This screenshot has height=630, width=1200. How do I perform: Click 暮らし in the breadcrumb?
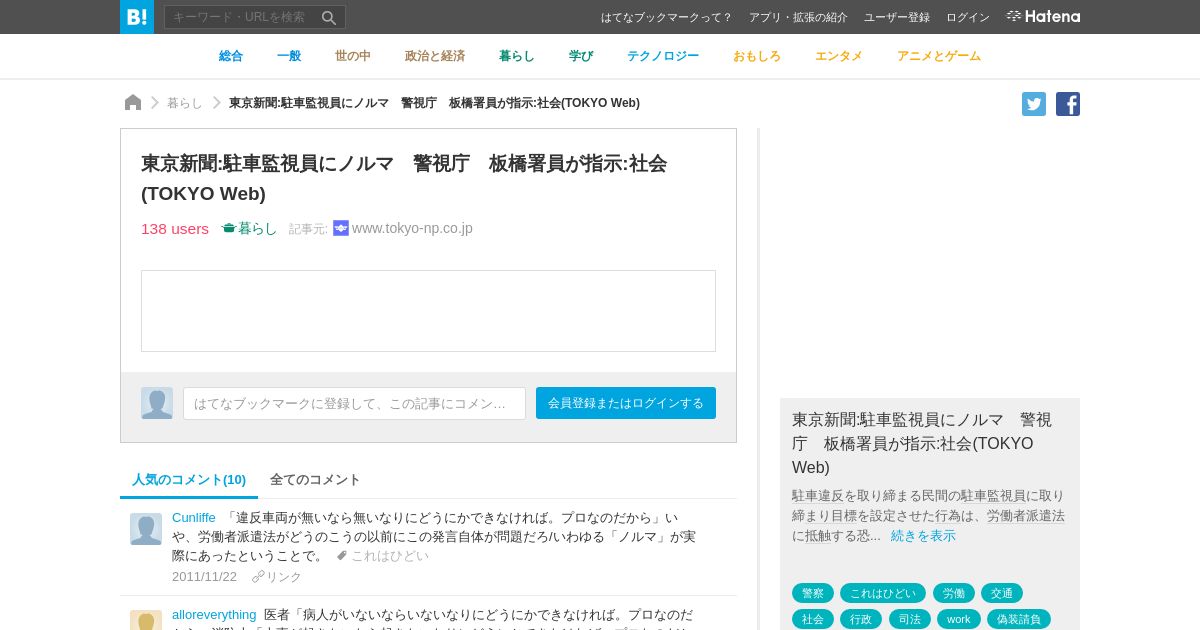(184, 103)
